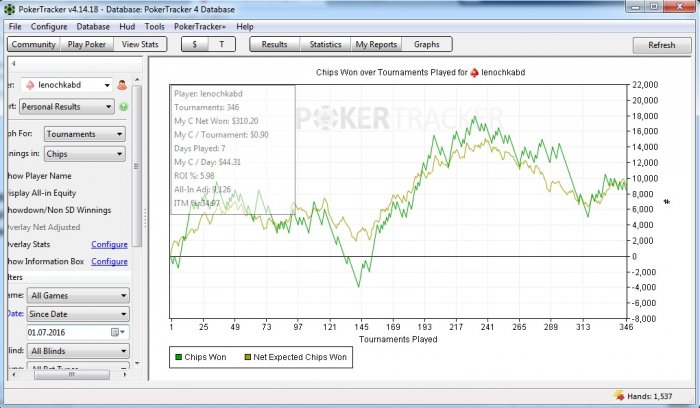This screenshot has width=700, height=408.
Task: Open the Tools menu
Action: [154, 26]
